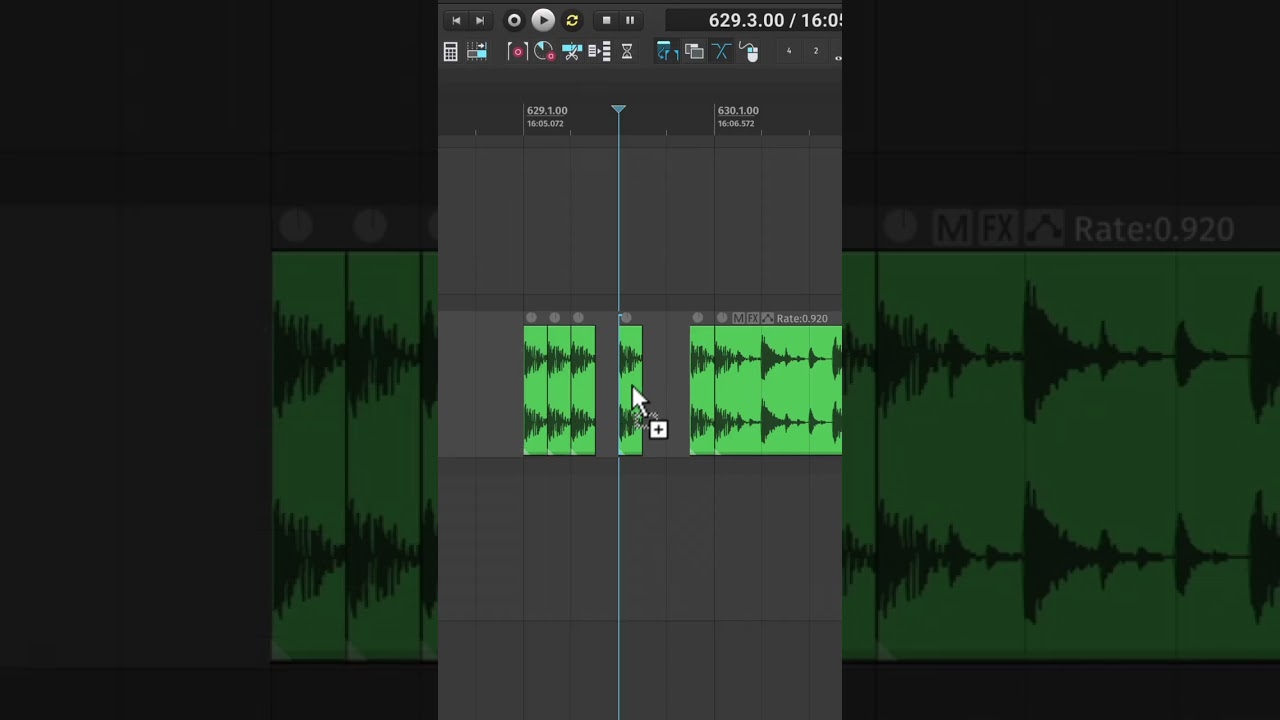The width and height of the screenshot is (1280, 720).
Task: Pause playback with the pause button
Action: tap(630, 20)
